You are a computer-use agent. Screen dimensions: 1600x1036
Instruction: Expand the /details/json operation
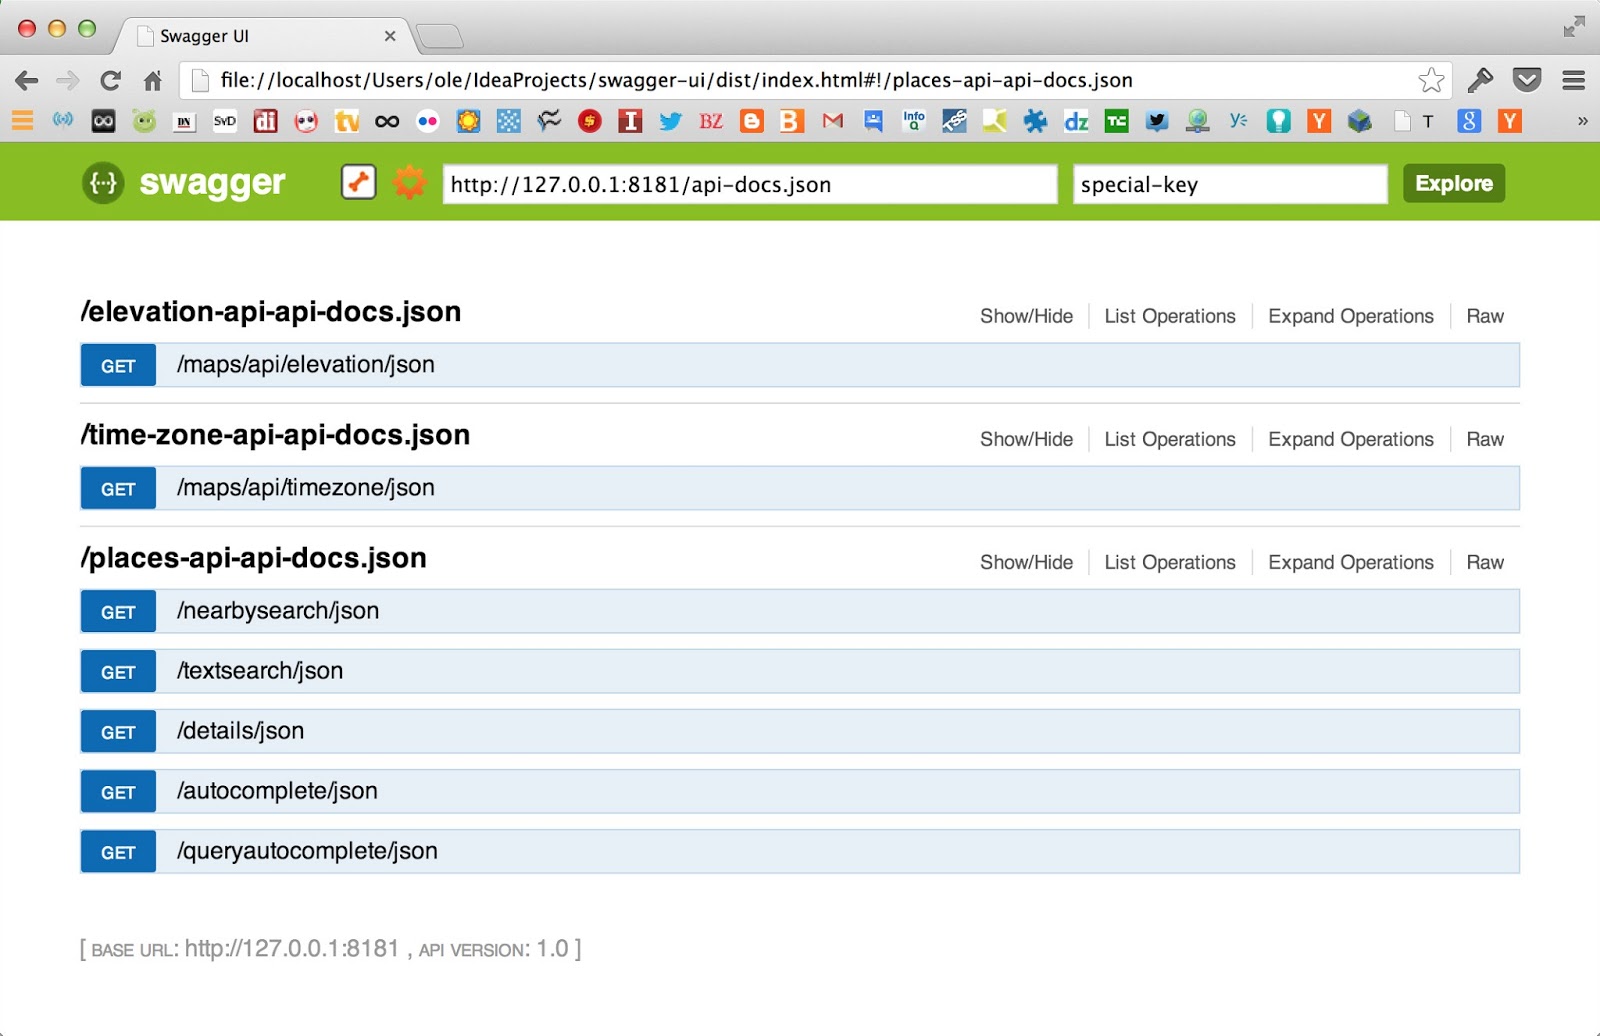(800, 731)
